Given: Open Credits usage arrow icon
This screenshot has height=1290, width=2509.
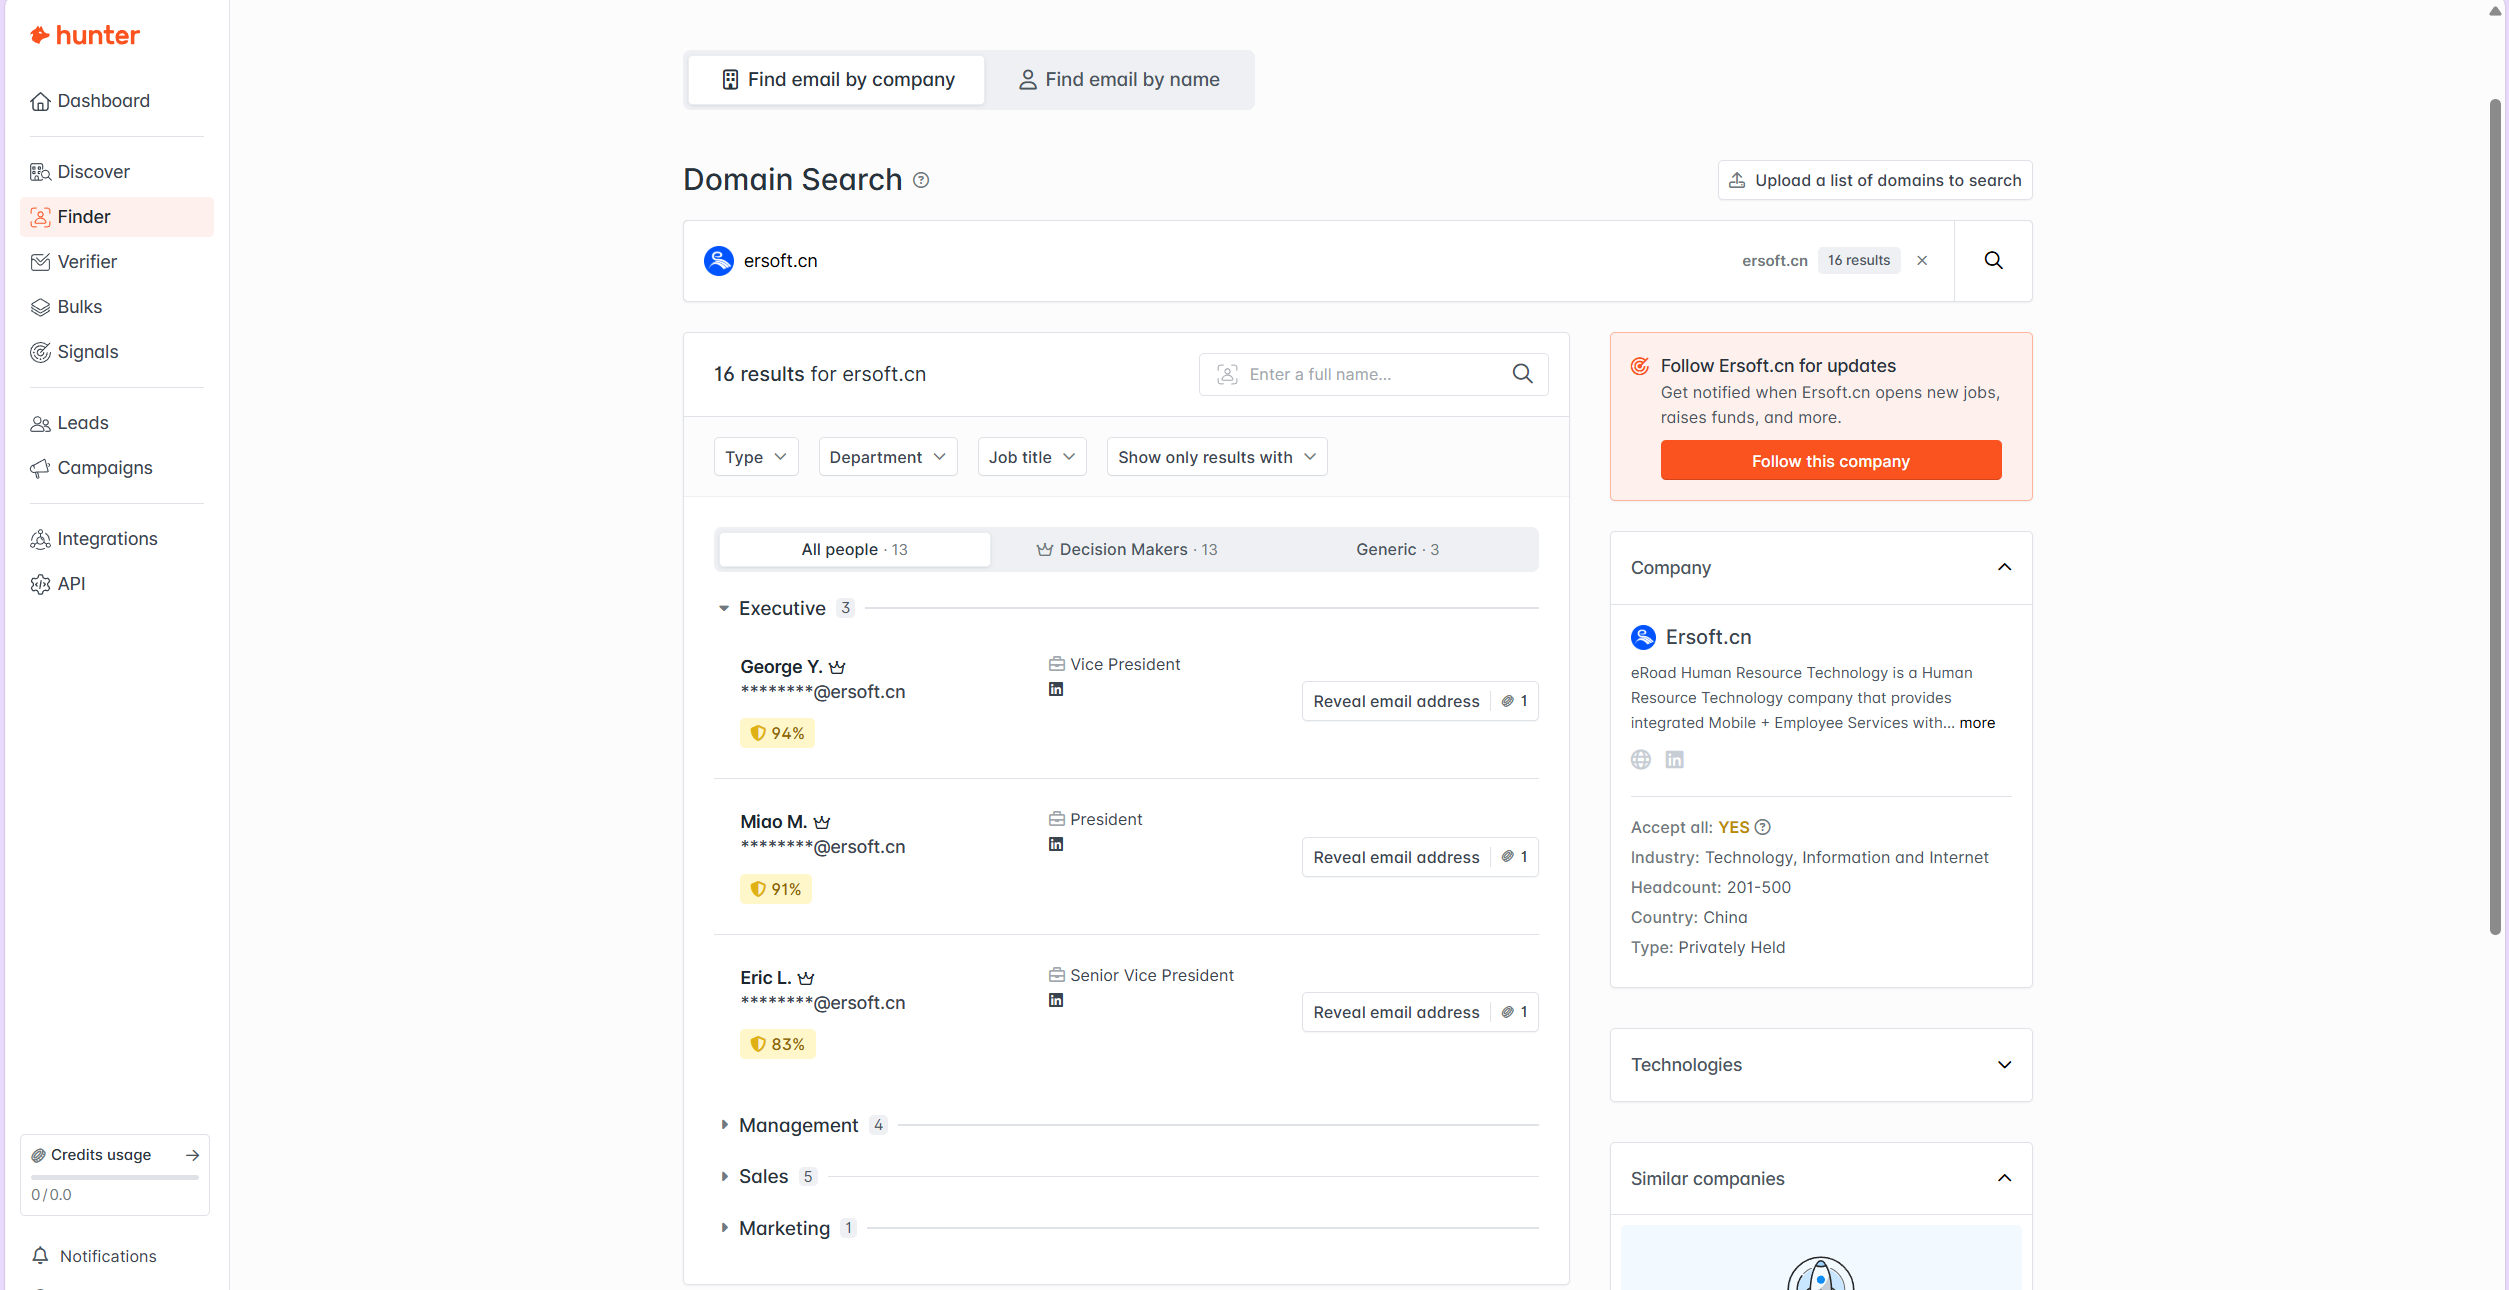Looking at the screenshot, I should 192,1155.
